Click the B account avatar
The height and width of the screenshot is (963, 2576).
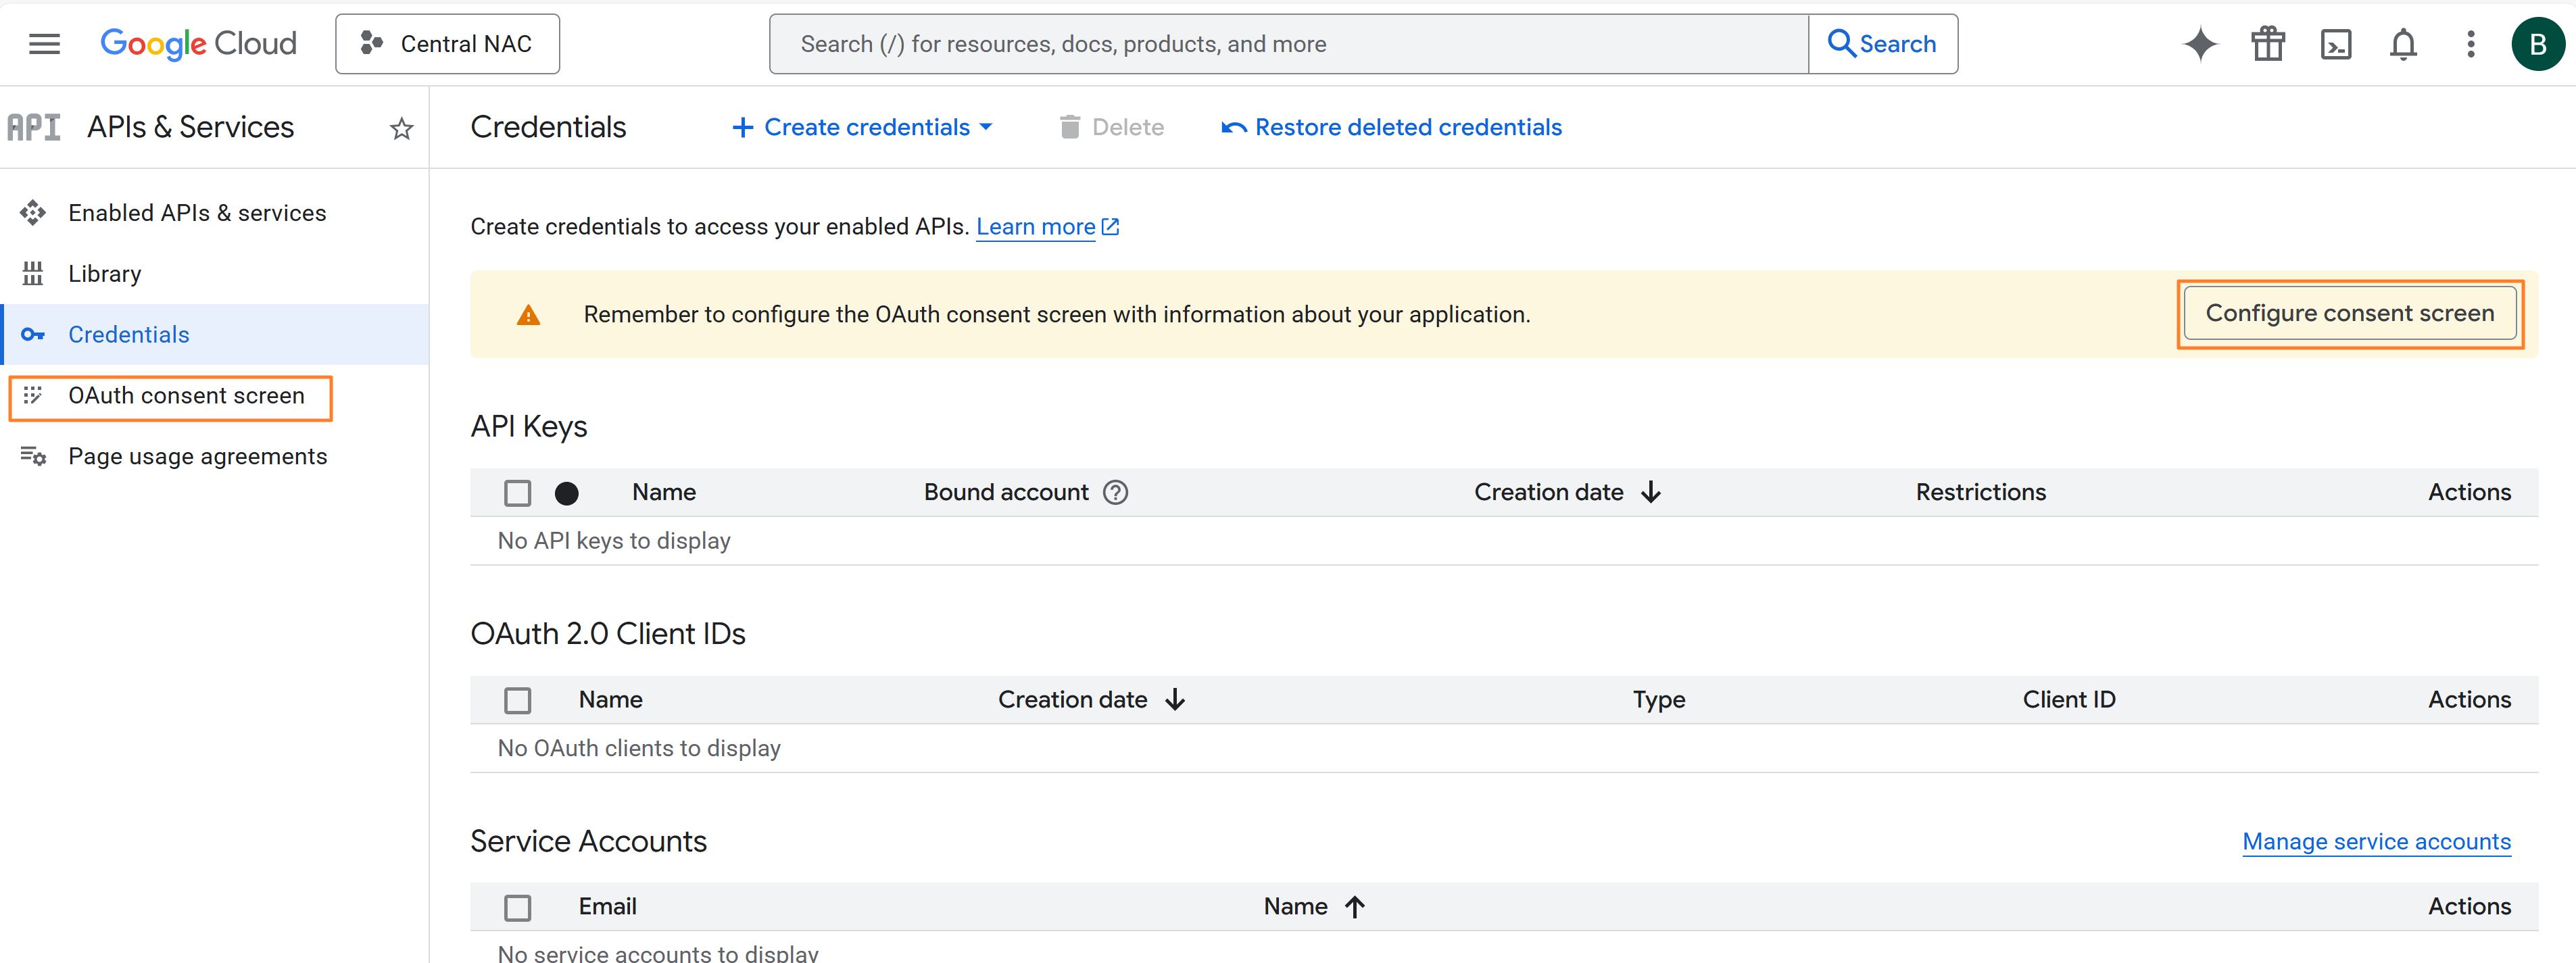tap(2537, 44)
